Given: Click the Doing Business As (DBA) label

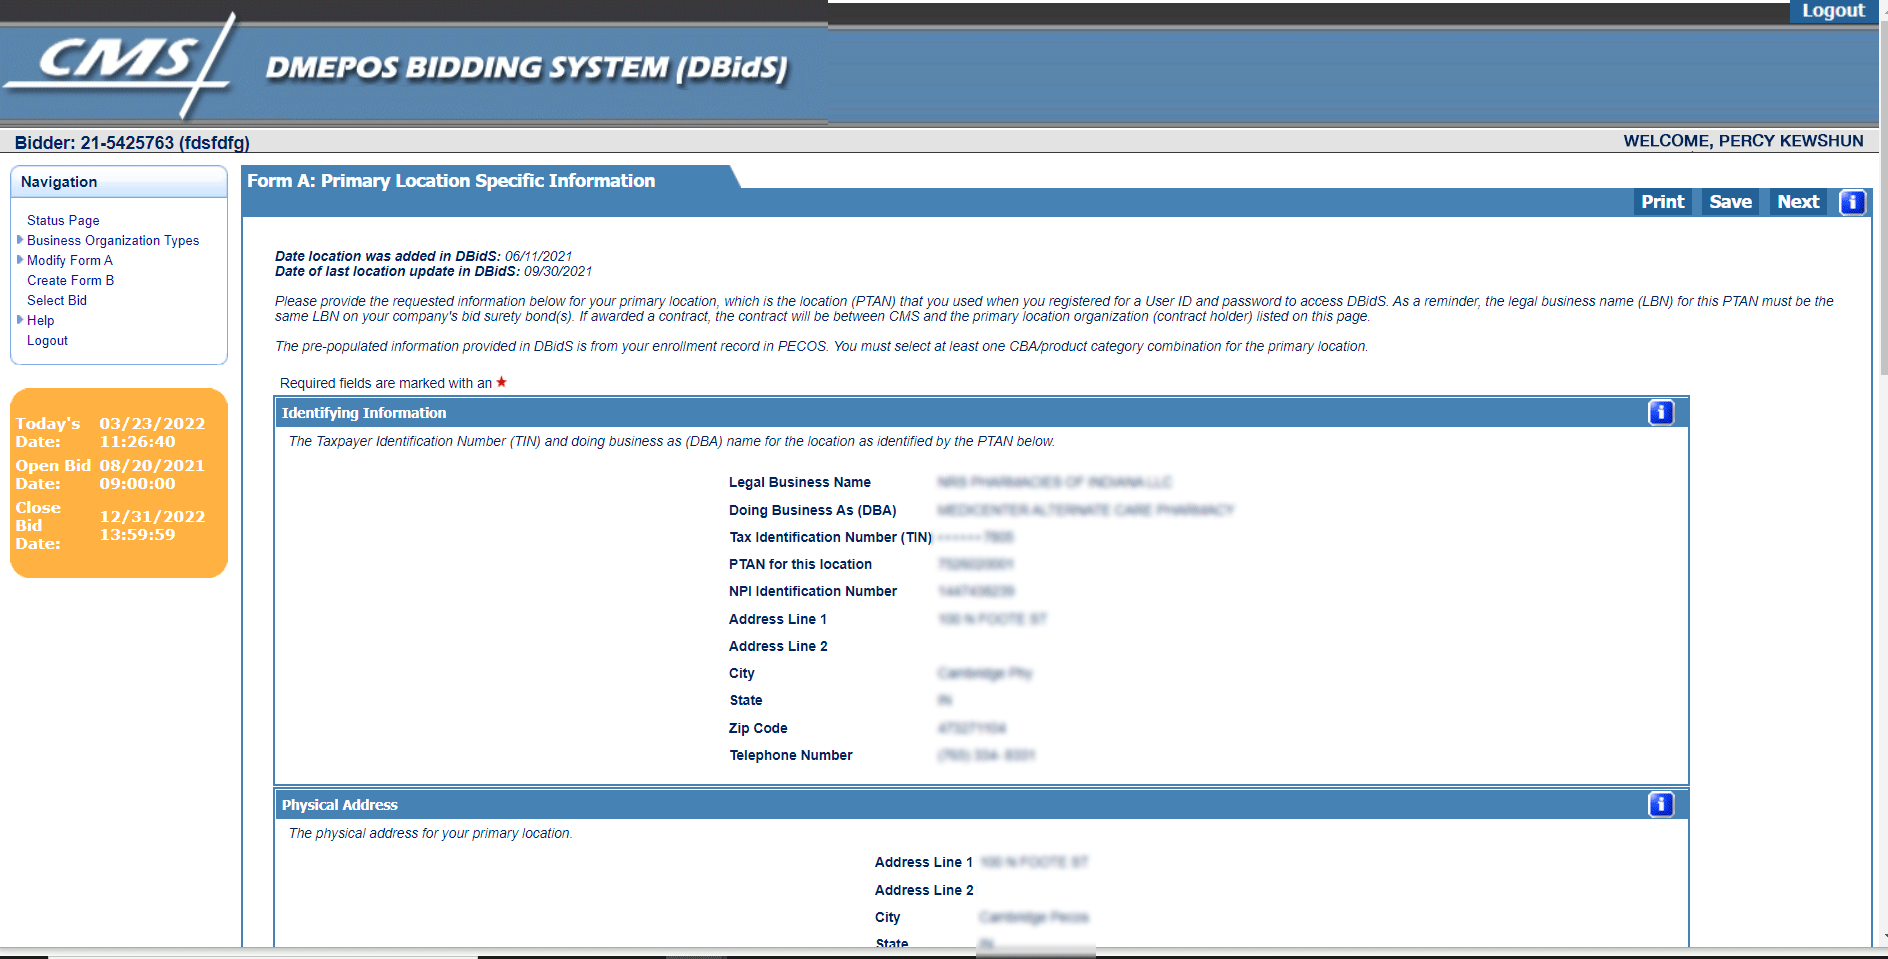Looking at the screenshot, I should tap(812, 510).
